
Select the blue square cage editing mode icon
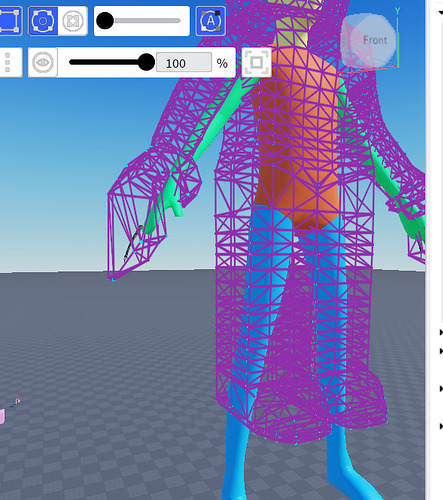point(10,21)
